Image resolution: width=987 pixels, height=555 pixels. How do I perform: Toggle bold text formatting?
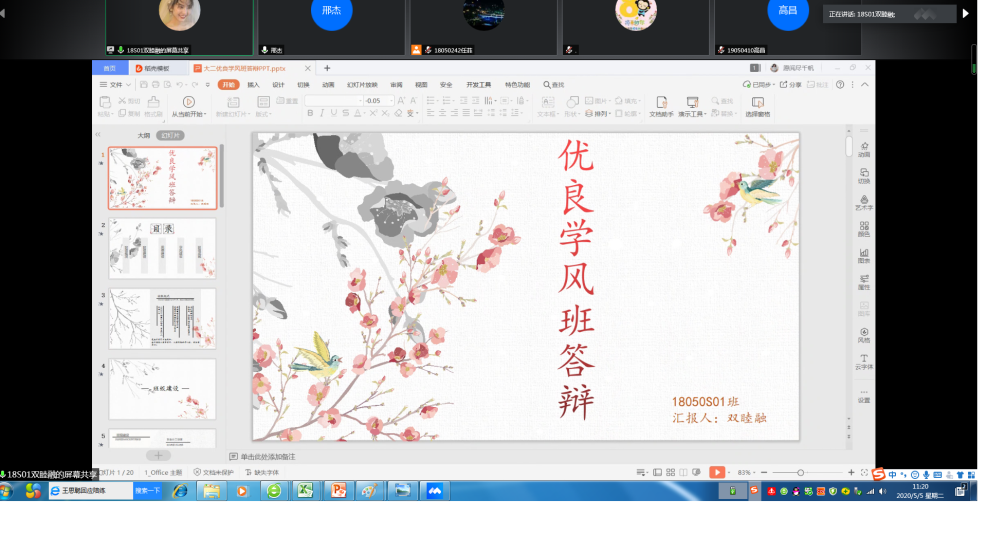click(309, 114)
